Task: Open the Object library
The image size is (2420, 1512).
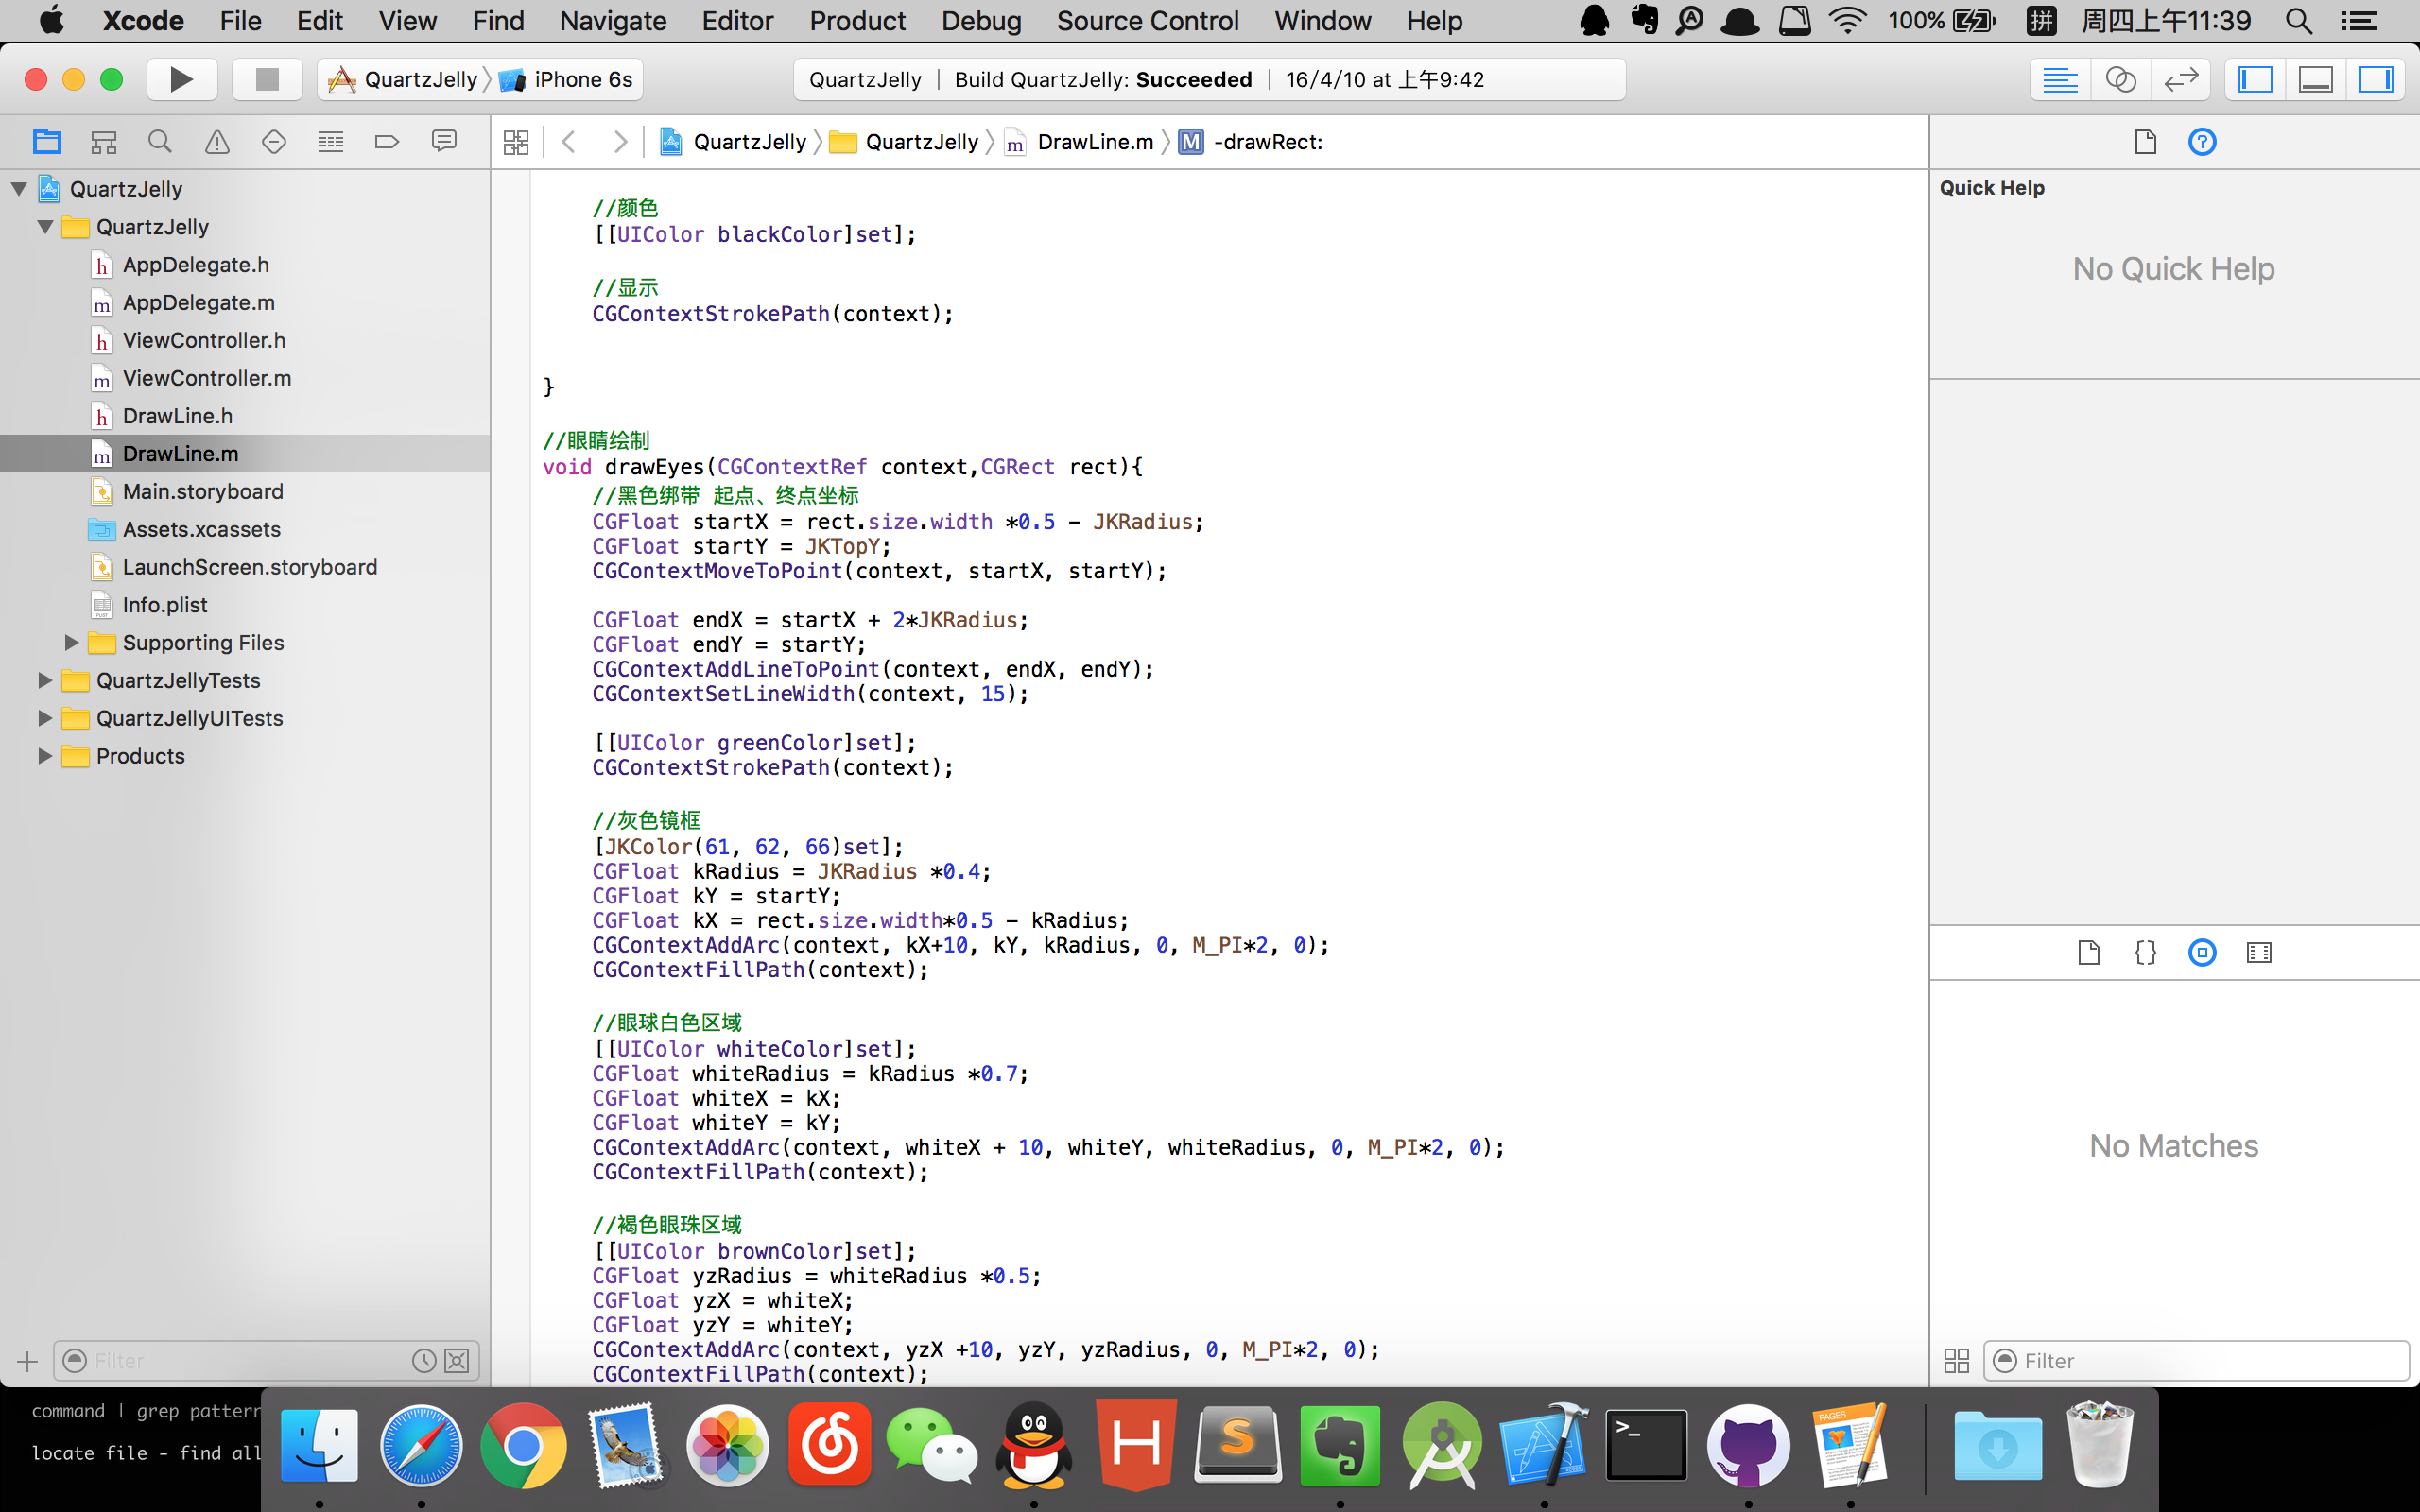Action: coord(2202,952)
